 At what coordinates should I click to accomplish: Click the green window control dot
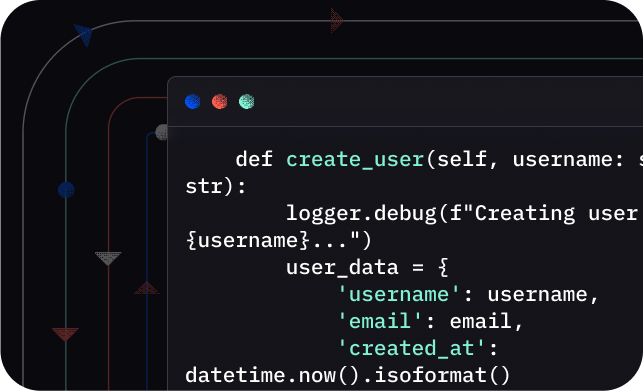(x=246, y=101)
